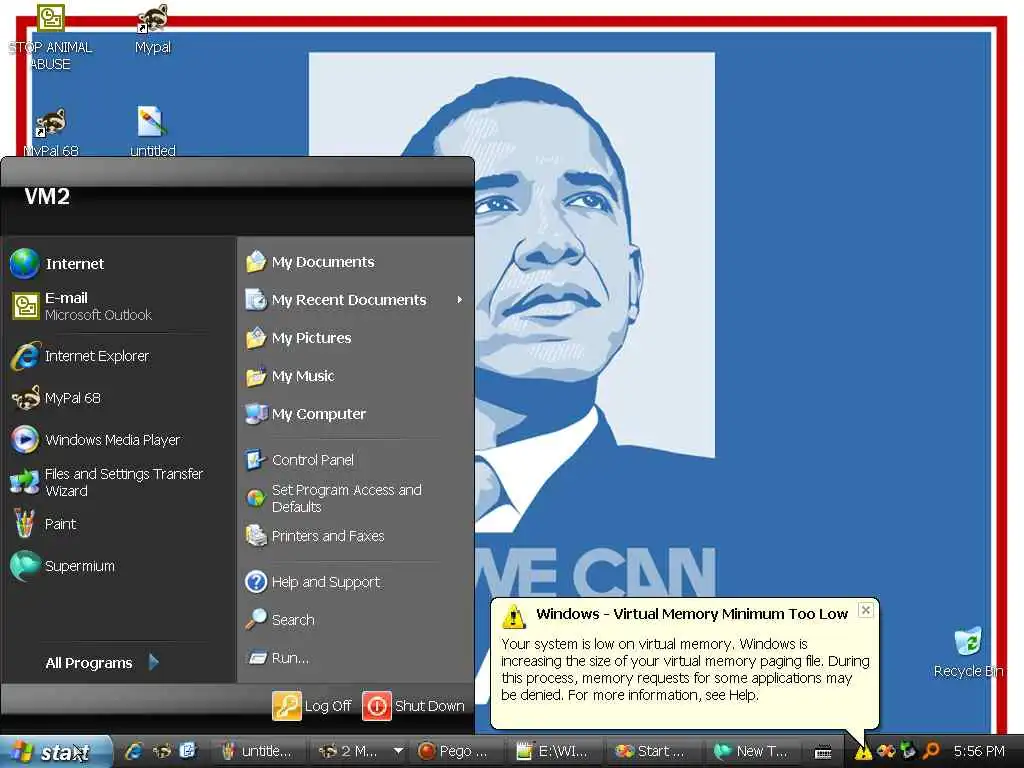This screenshot has width=1024, height=768.
Task: Click the keyboard icon on taskbar
Action: 823,753
